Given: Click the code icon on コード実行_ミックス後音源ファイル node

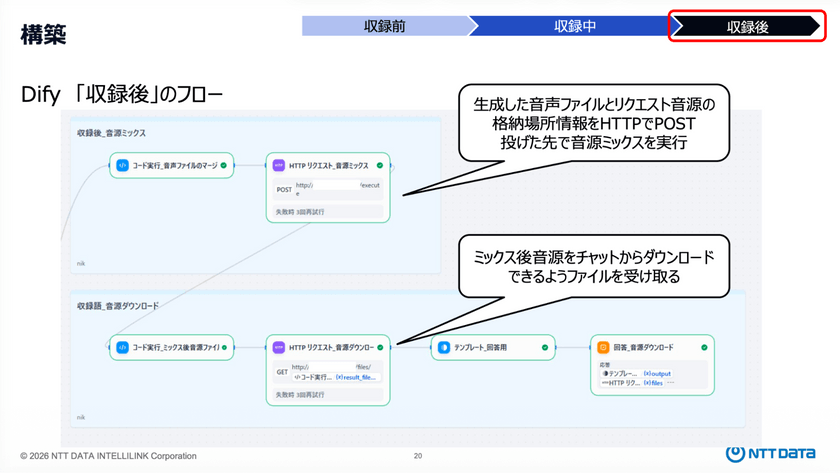Looking at the screenshot, I should click(122, 347).
